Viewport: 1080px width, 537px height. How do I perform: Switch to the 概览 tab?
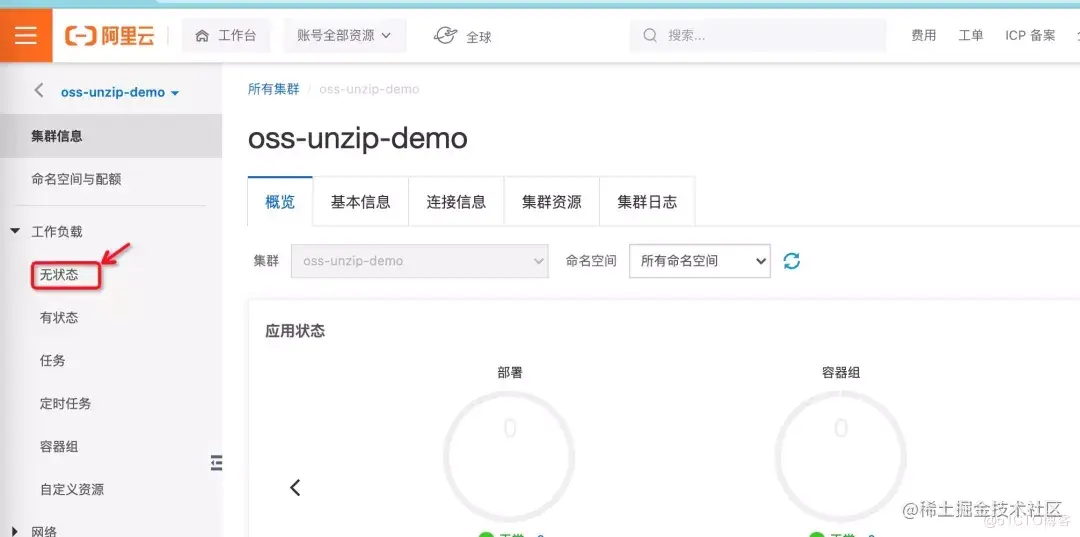pyautogui.click(x=280, y=201)
